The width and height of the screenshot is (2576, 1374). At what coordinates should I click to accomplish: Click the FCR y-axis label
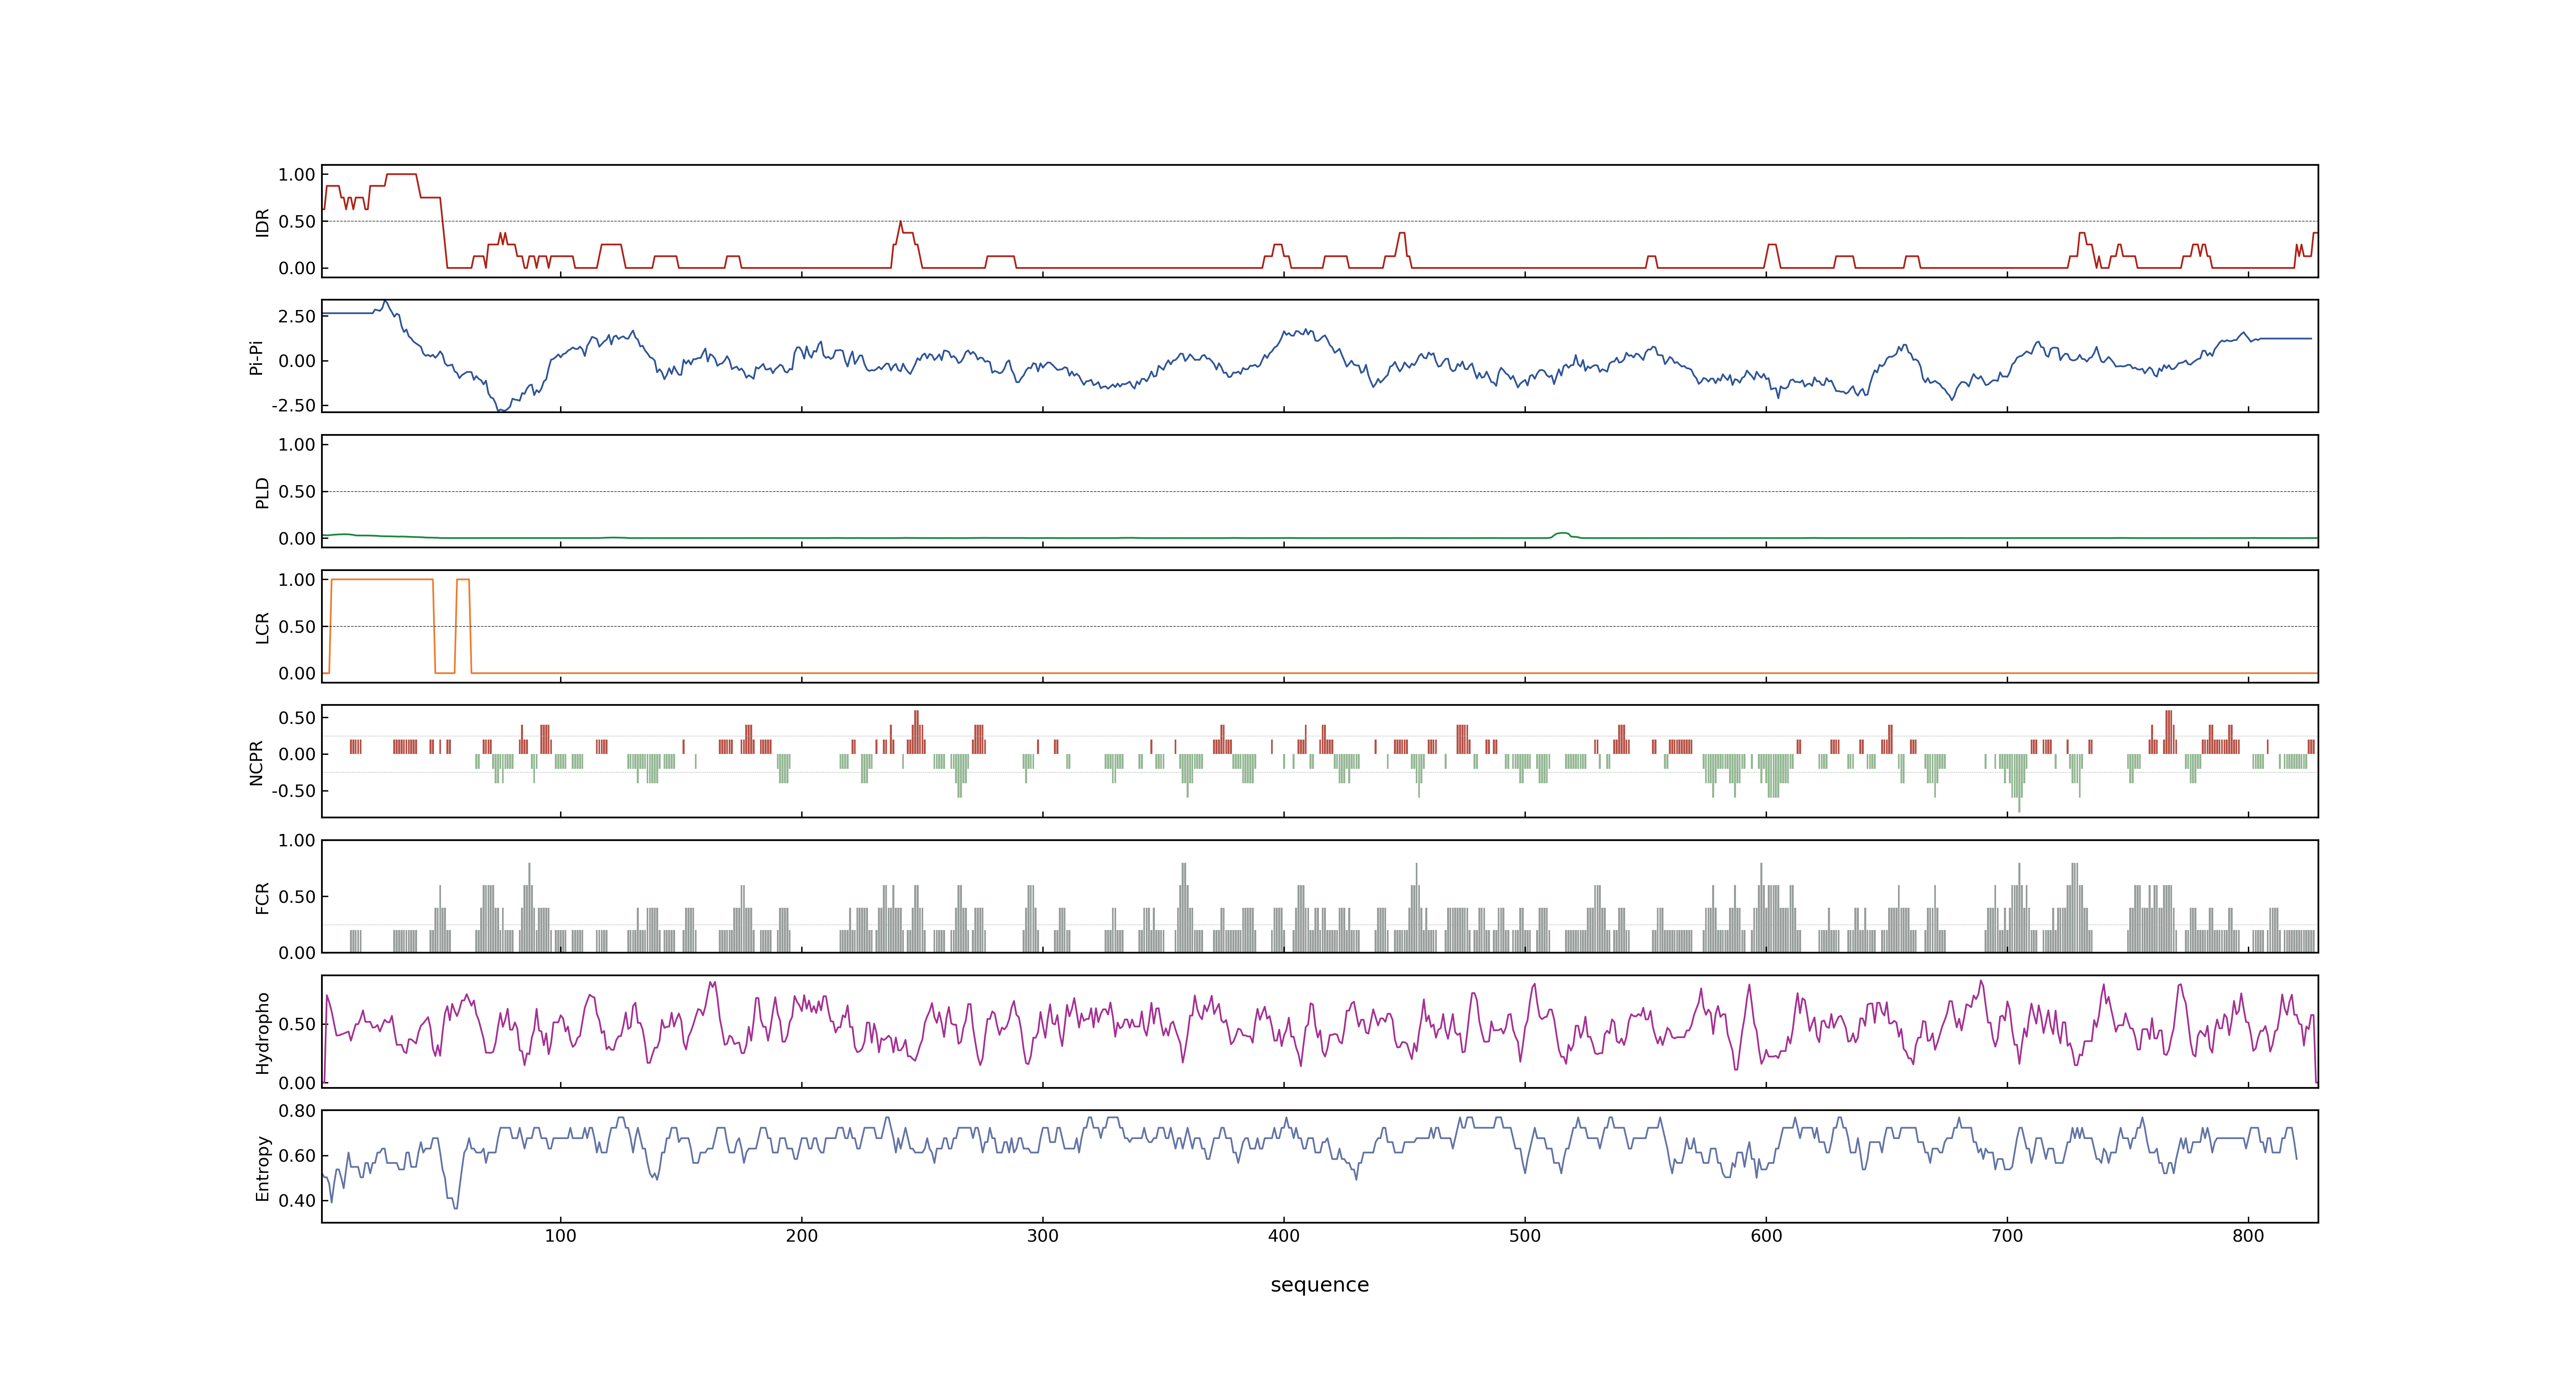click(262, 898)
